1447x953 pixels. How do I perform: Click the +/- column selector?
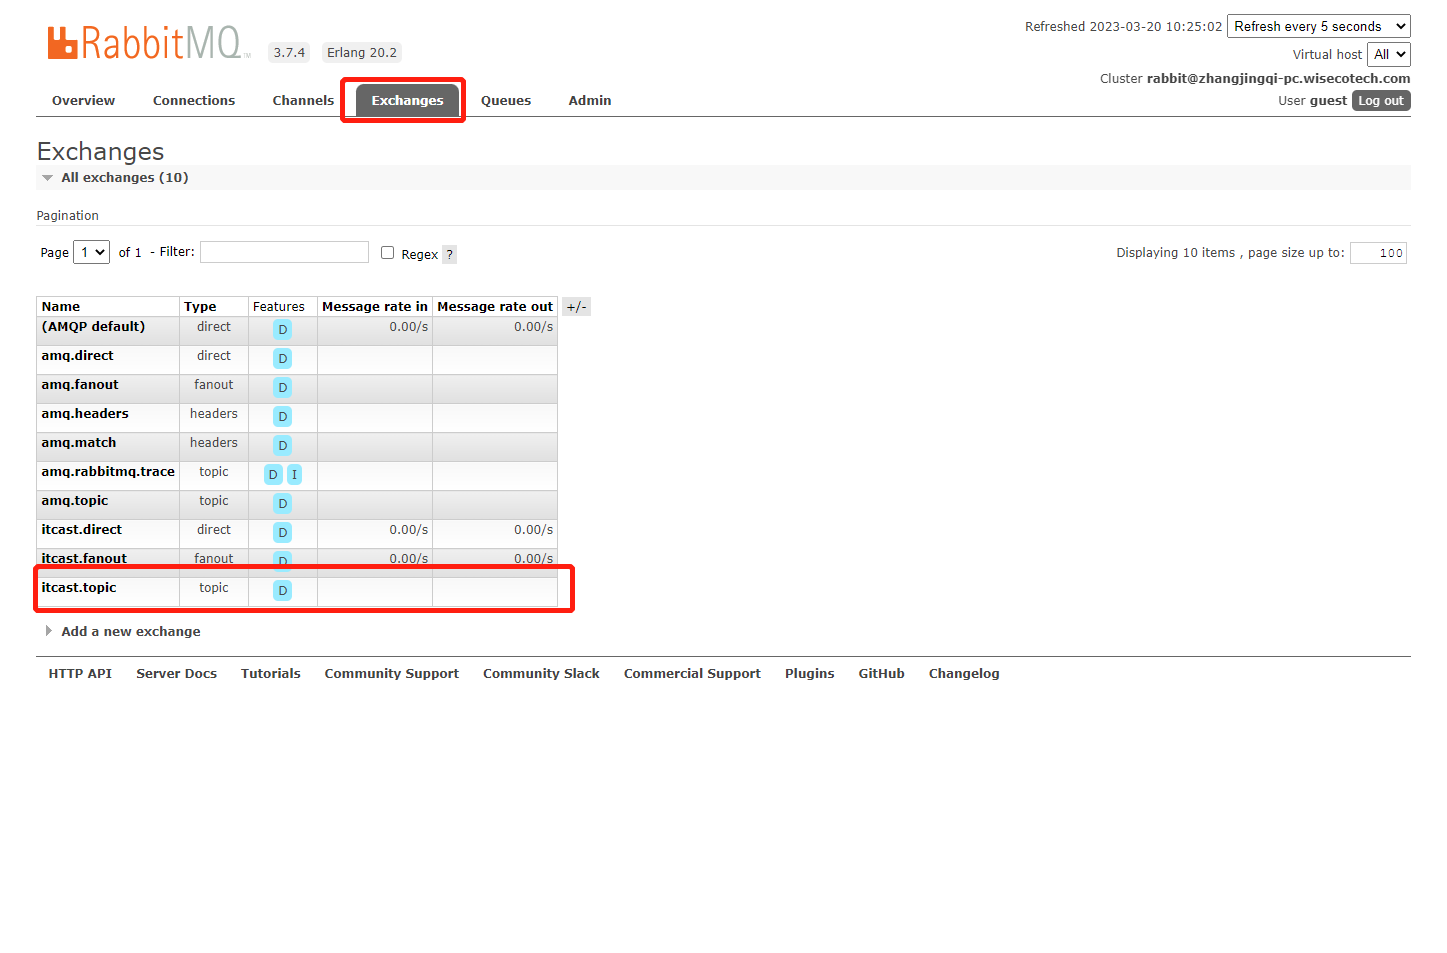tap(576, 307)
